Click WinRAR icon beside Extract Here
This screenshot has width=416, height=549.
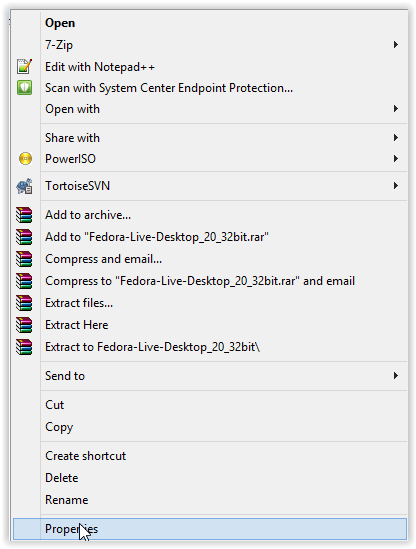[x=24, y=325]
